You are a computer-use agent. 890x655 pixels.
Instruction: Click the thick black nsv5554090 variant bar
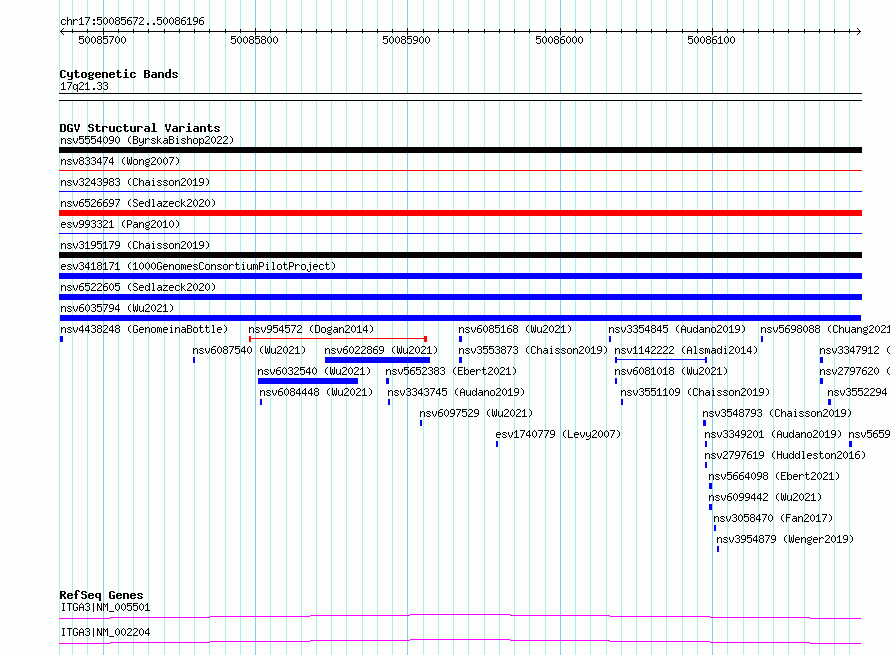click(460, 150)
